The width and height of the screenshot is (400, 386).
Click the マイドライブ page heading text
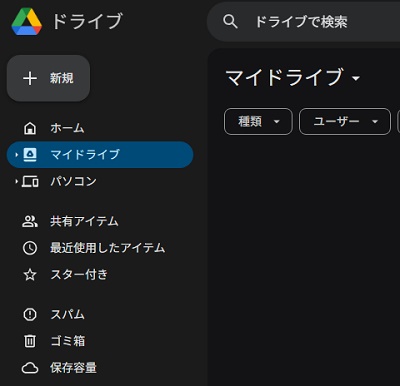coord(285,78)
